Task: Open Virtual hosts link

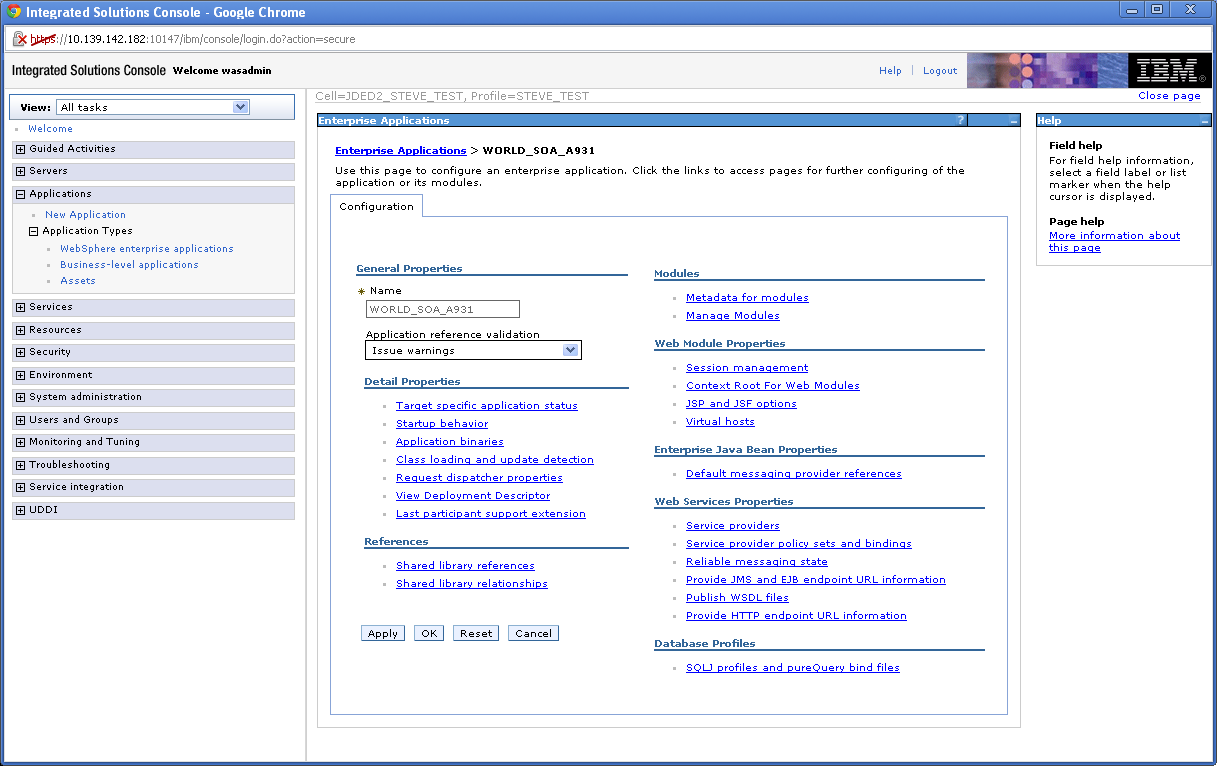Action: [x=720, y=422]
